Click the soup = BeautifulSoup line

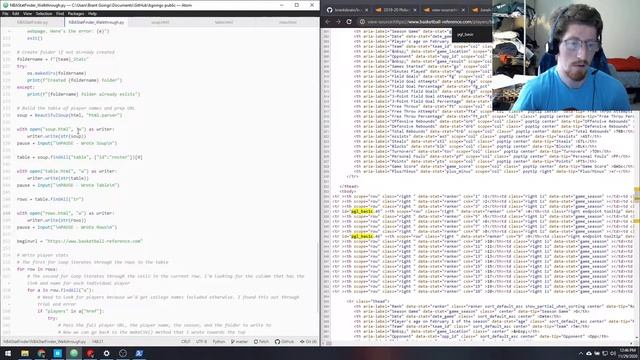pos(69,115)
